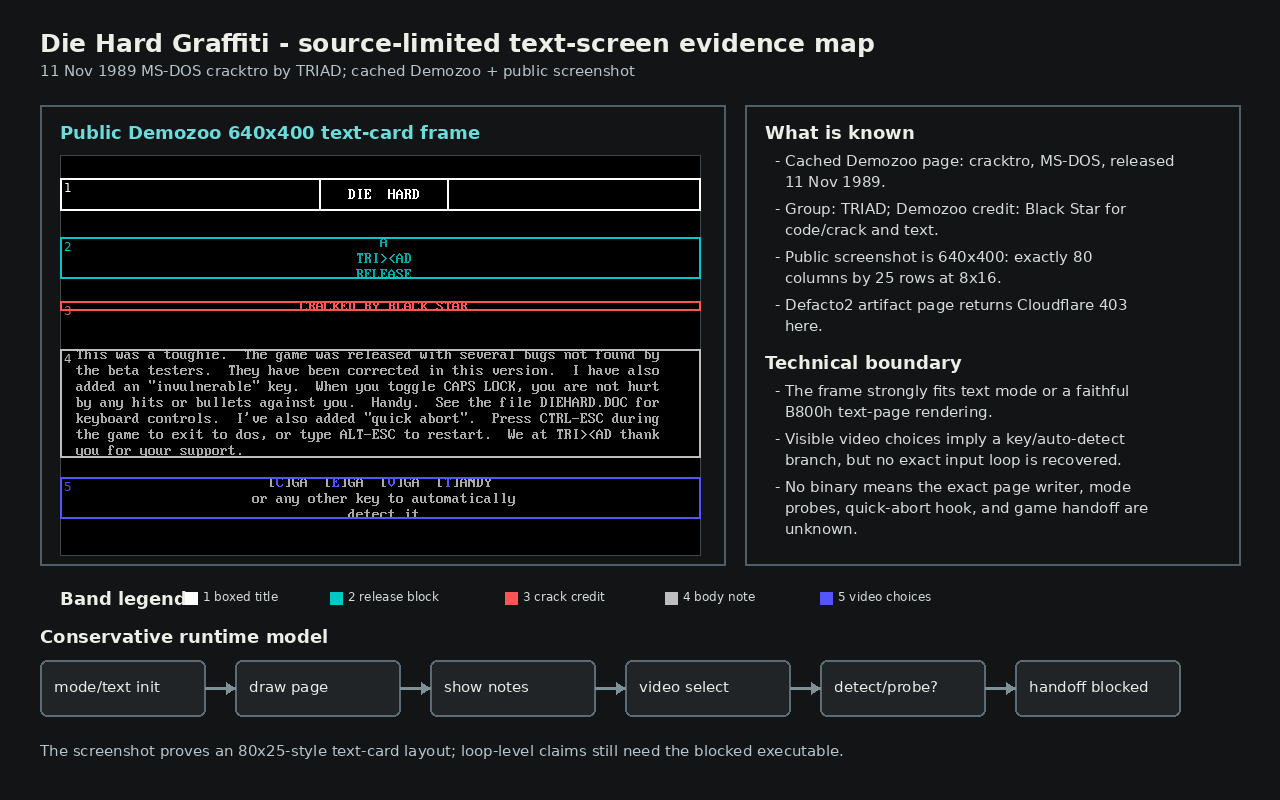Click the 'No binary means' bullet

click(x=962, y=508)
